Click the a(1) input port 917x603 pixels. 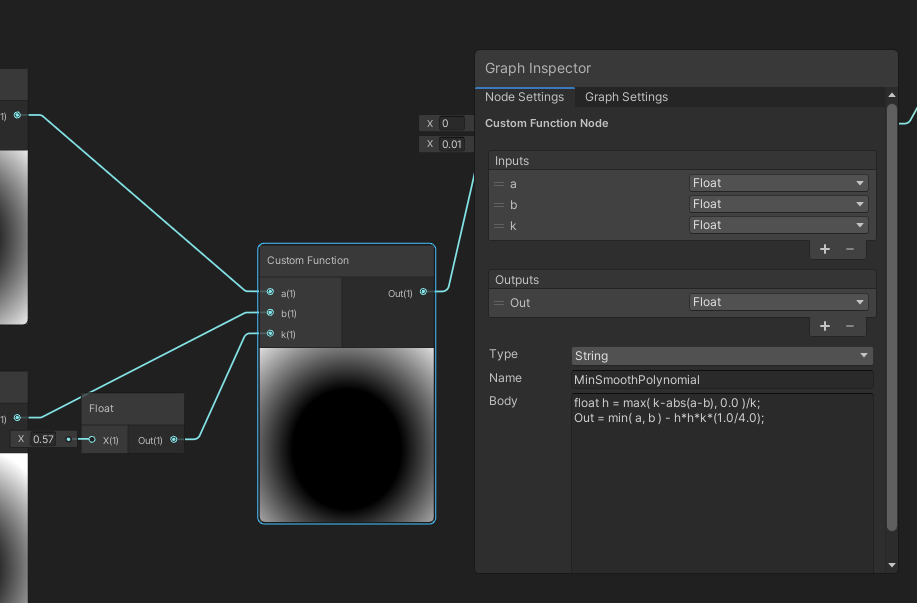(270, 292)
